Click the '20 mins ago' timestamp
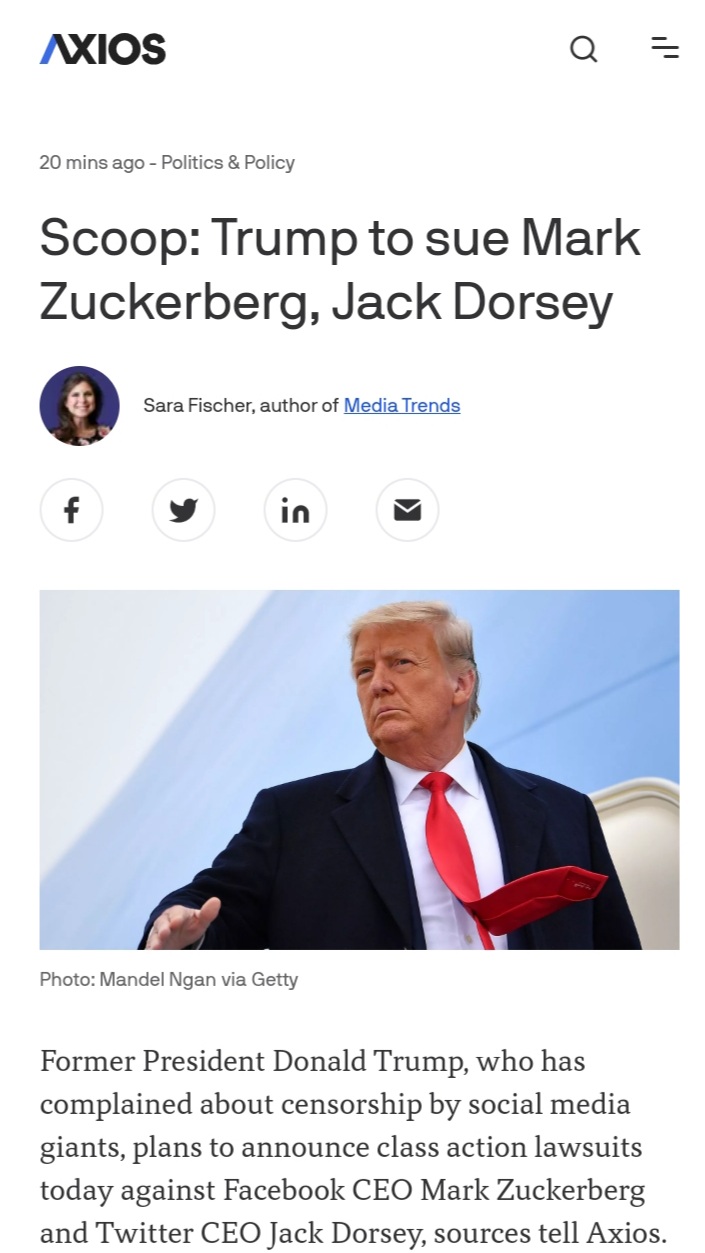Viewport: 705px width, 1253px height. click(x=92, y=162)
